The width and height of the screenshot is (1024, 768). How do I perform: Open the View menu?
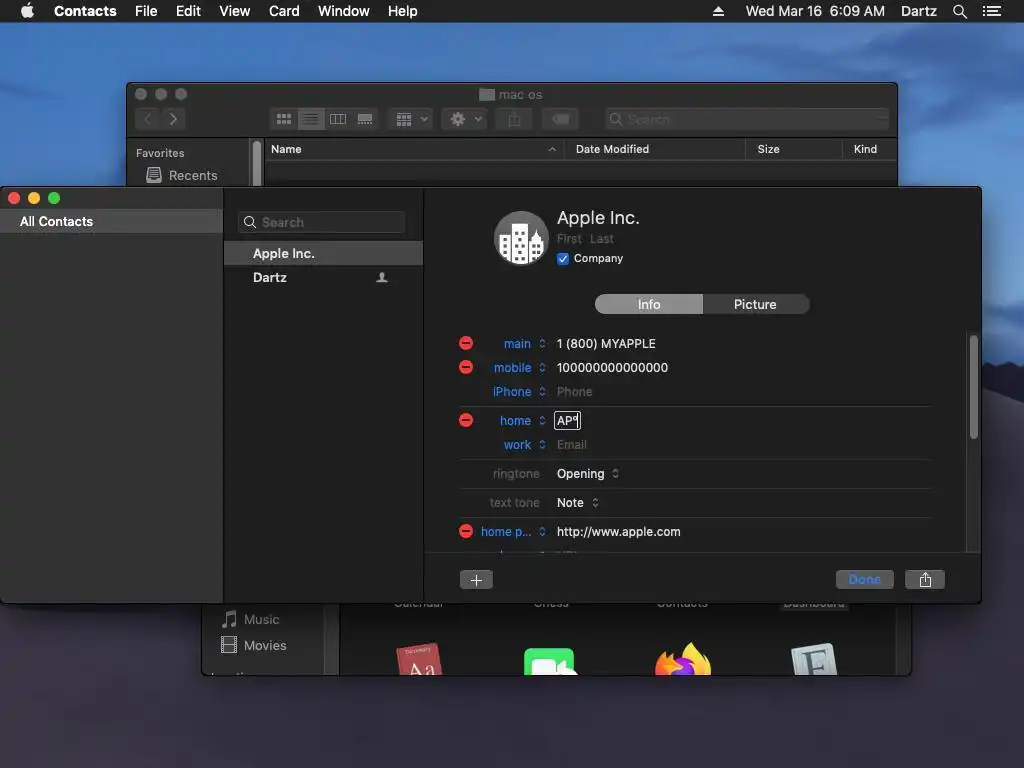[x=234, y=11]
